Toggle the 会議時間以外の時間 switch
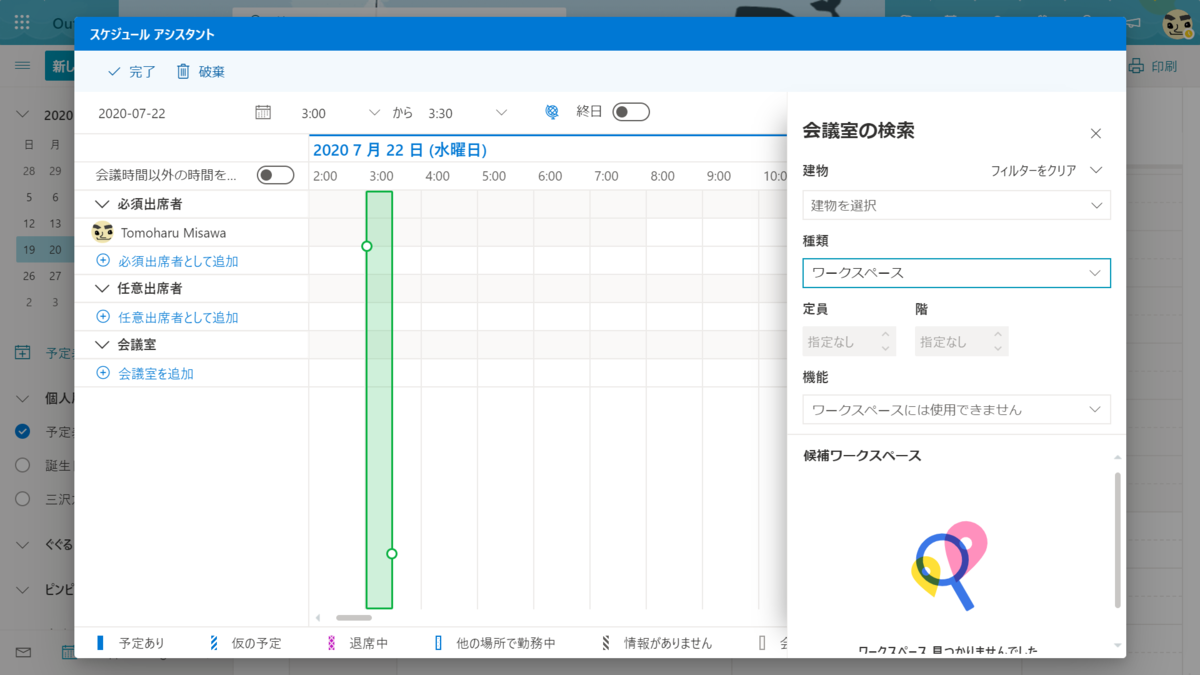 click(x=276, y=175)
